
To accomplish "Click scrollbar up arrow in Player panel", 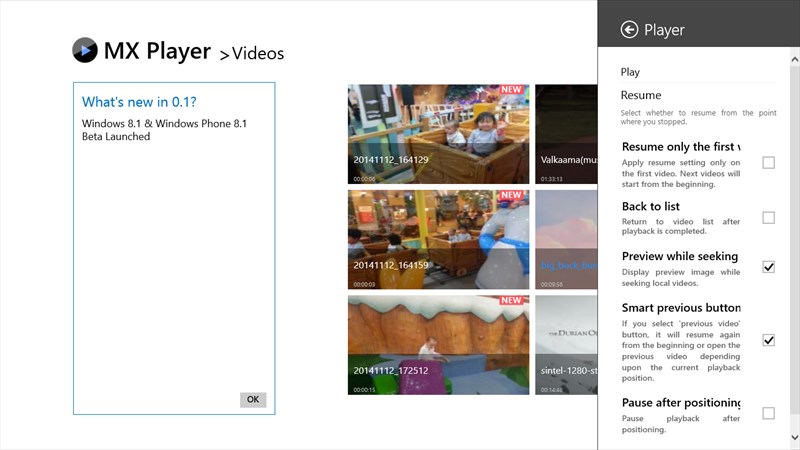I will click(x=794, y=60).
